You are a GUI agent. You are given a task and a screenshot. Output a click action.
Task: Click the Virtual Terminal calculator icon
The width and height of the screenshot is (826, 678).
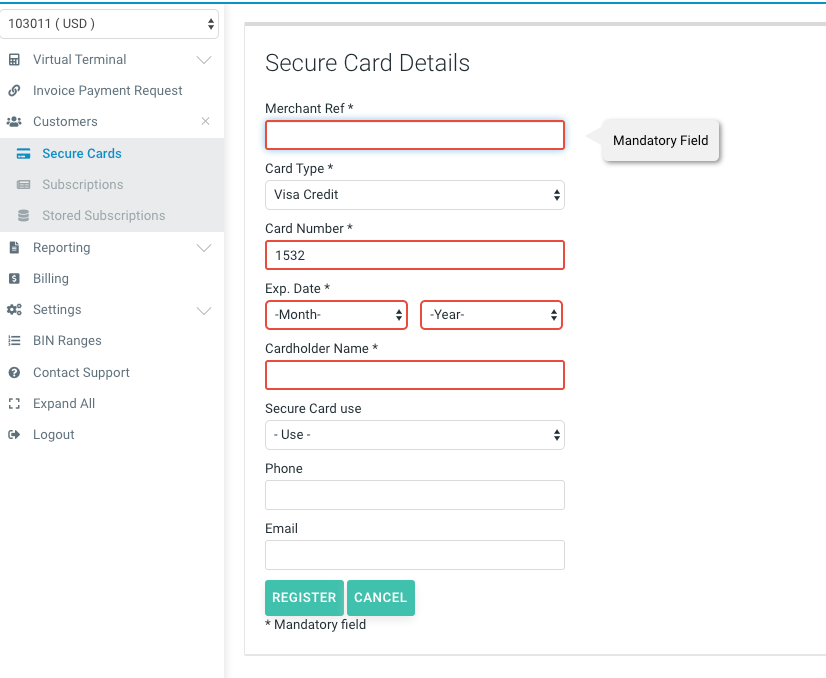click(14, 60)
